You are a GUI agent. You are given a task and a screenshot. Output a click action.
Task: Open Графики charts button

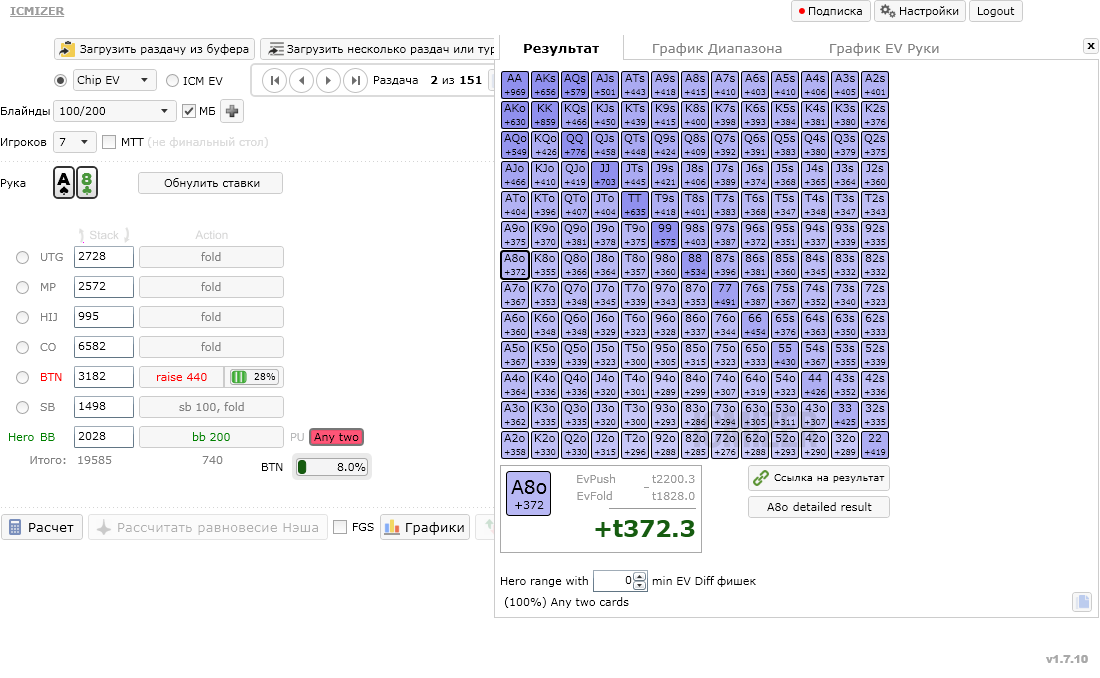pos(425,527)
